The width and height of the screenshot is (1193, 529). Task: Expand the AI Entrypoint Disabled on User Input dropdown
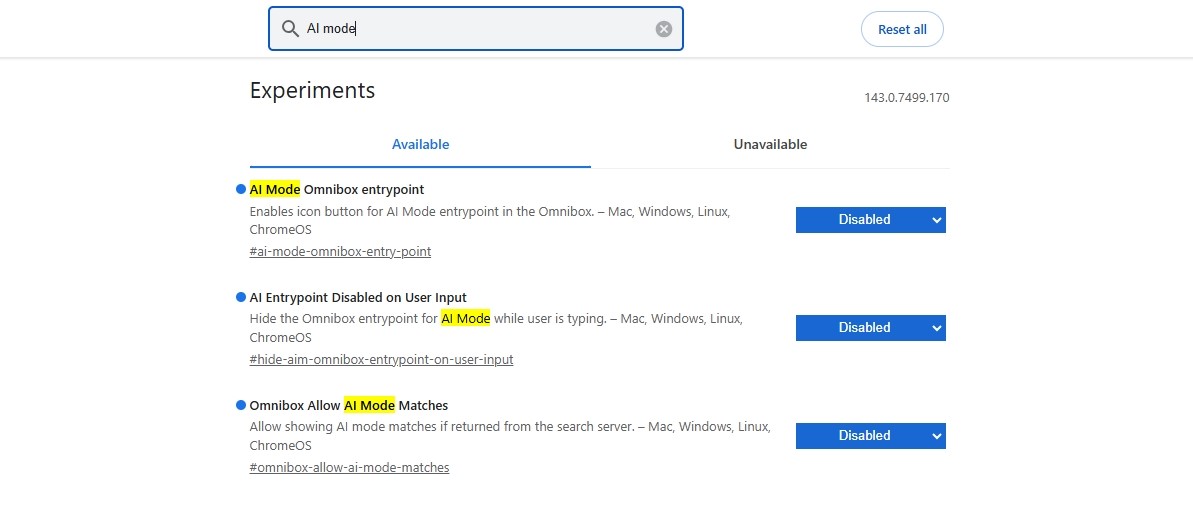pos(870,328)
